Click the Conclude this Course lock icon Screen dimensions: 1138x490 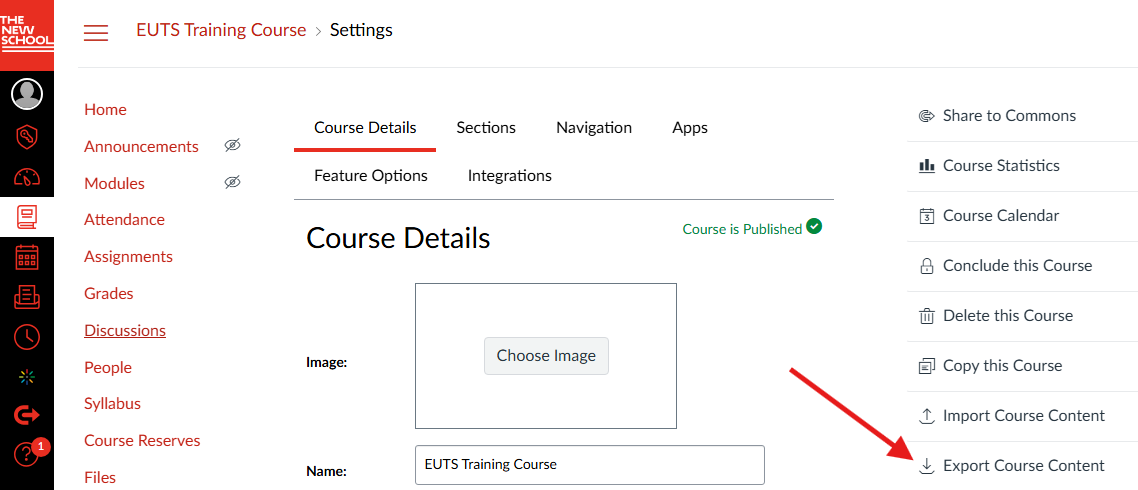click(x=926, y=266)
